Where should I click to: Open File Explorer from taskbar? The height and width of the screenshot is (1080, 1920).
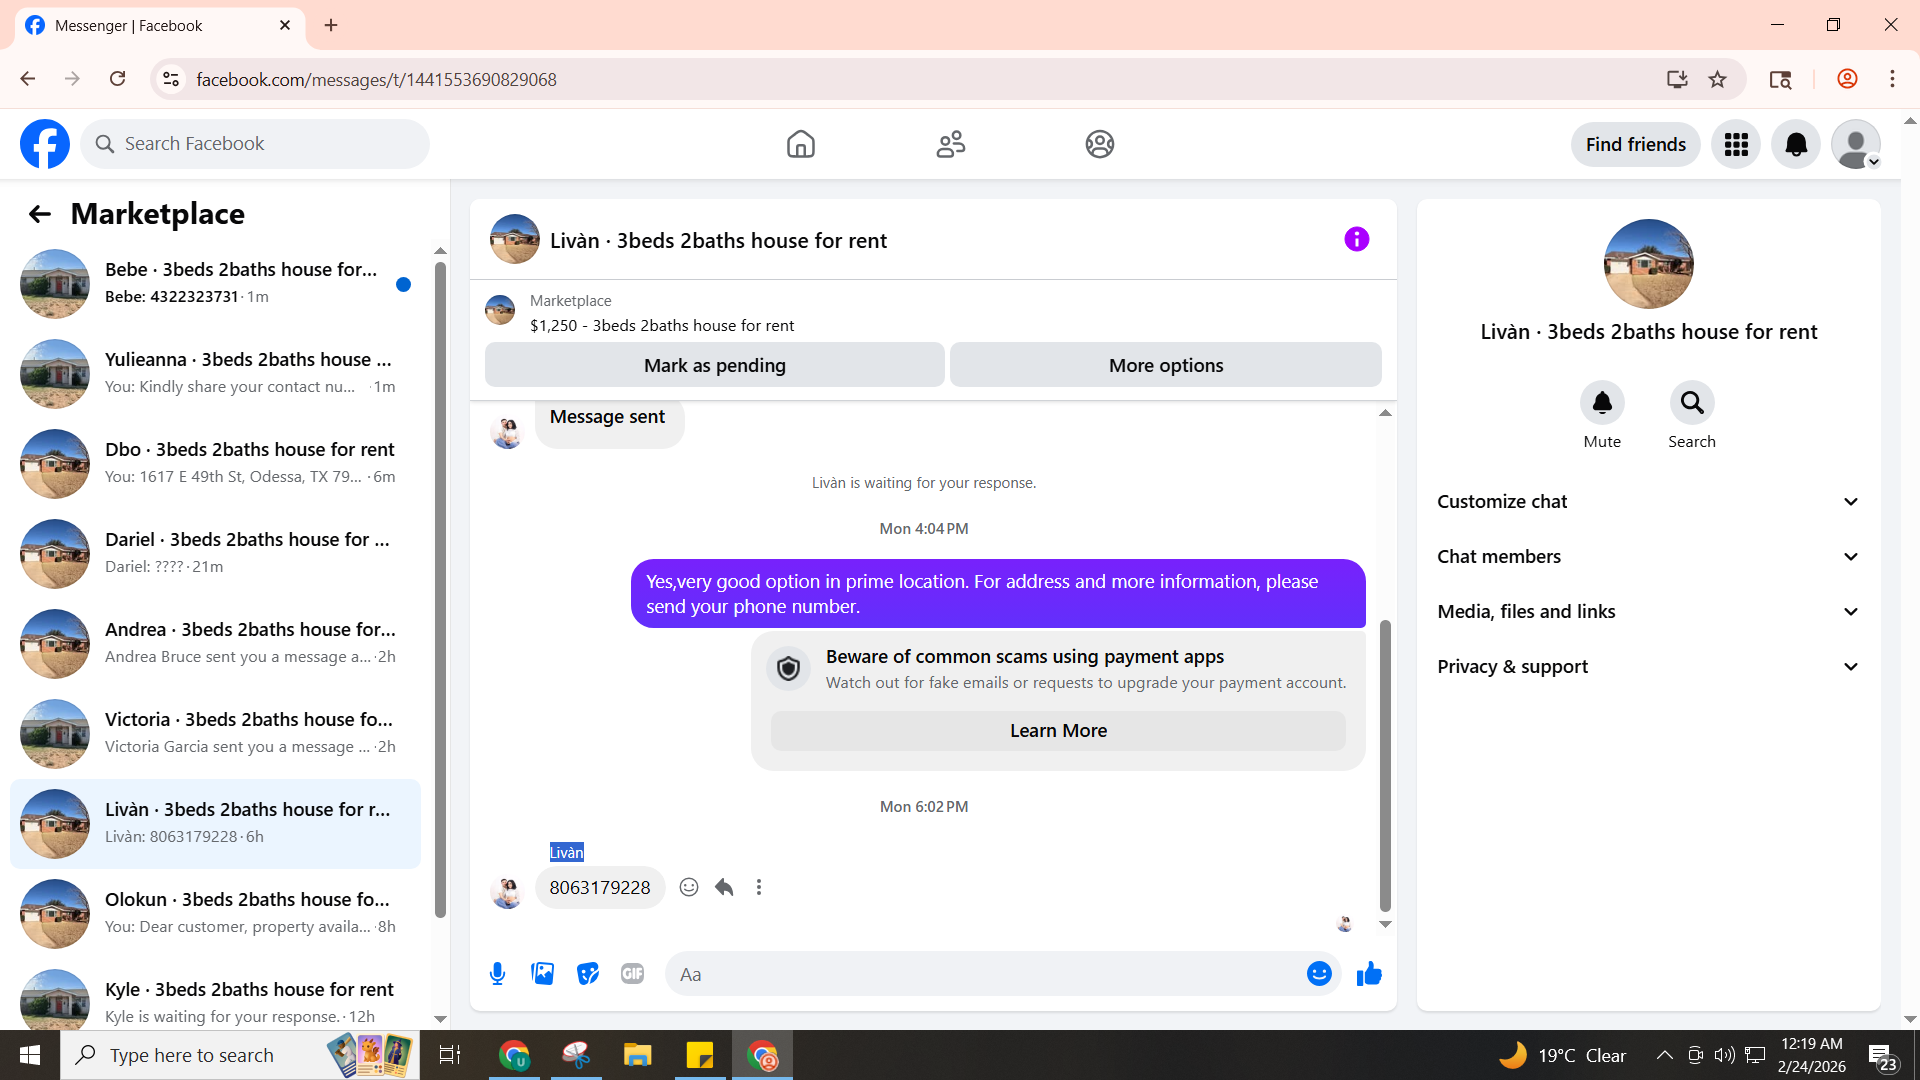pos(637,1055)
